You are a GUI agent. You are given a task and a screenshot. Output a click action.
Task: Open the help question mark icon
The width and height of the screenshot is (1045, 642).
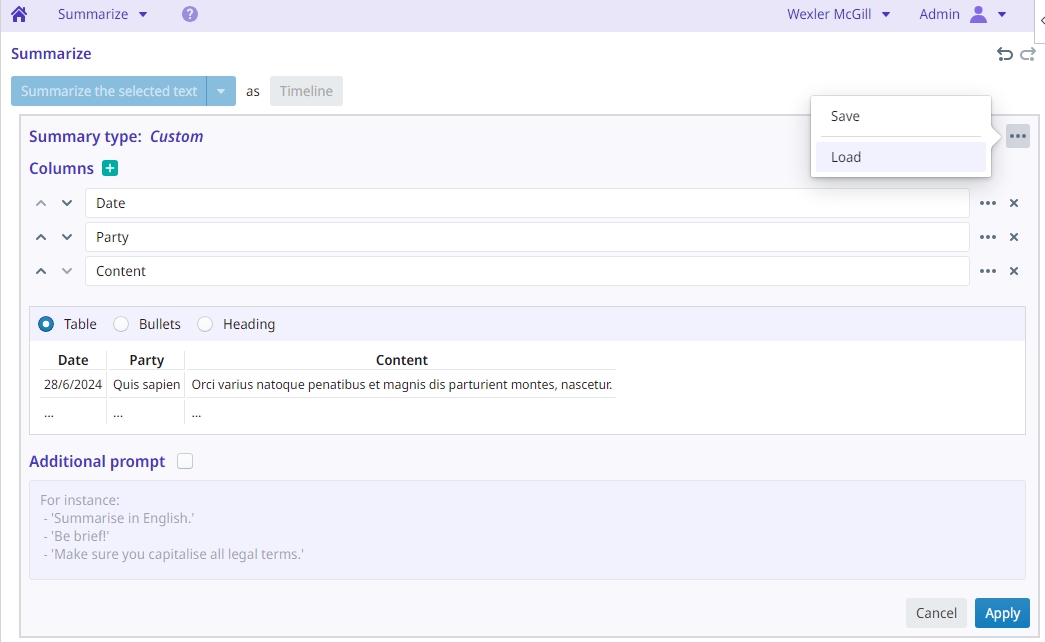[190, 15]
